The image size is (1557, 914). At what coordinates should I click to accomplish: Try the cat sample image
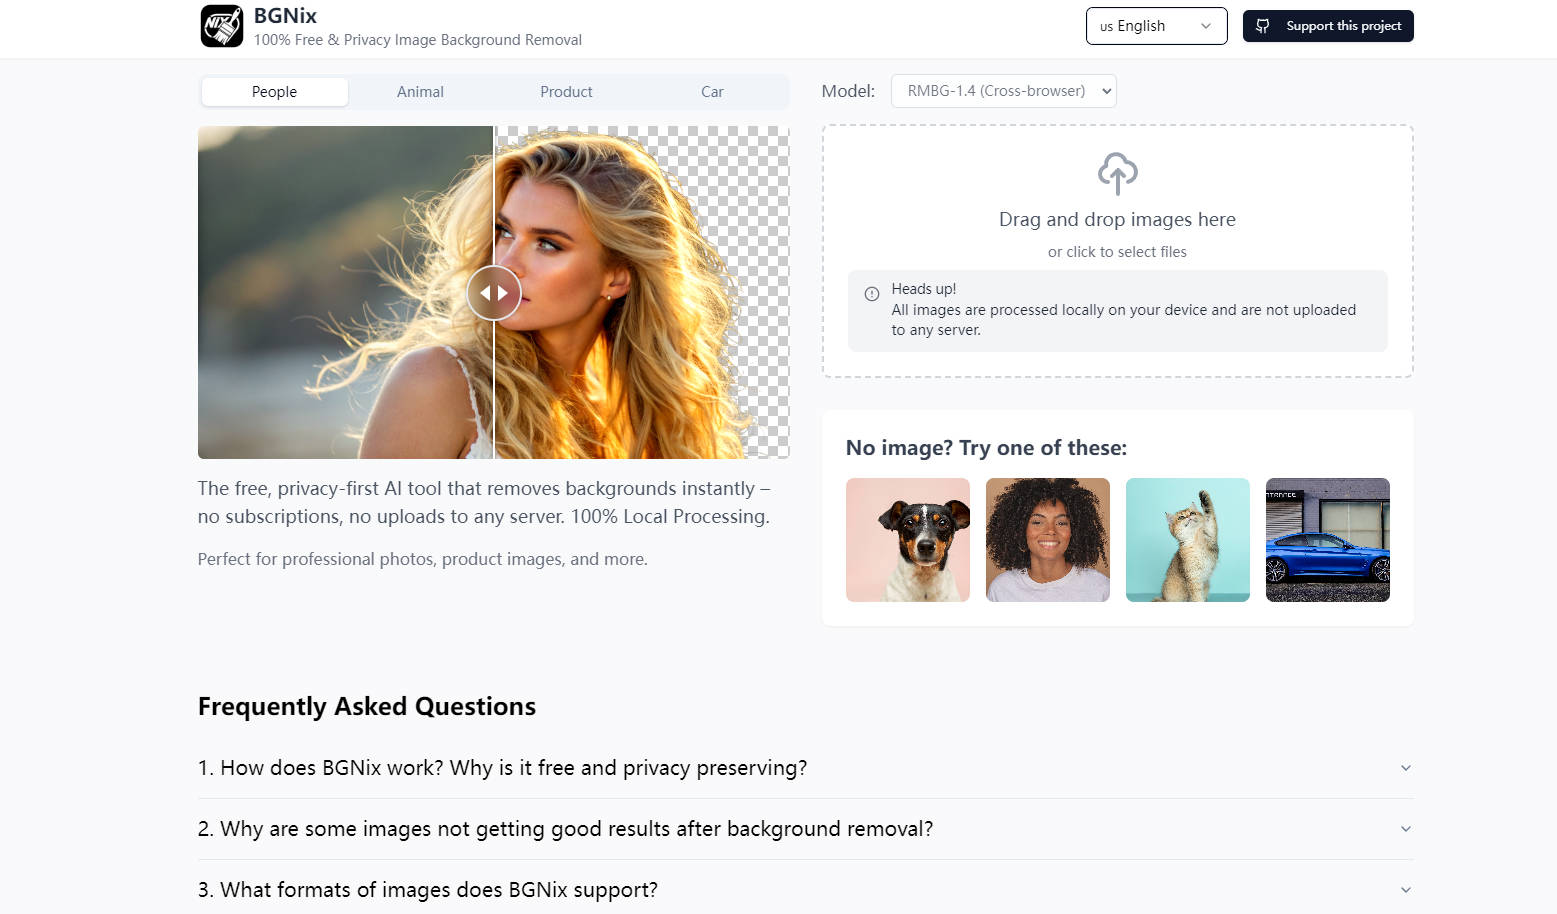1187,540
